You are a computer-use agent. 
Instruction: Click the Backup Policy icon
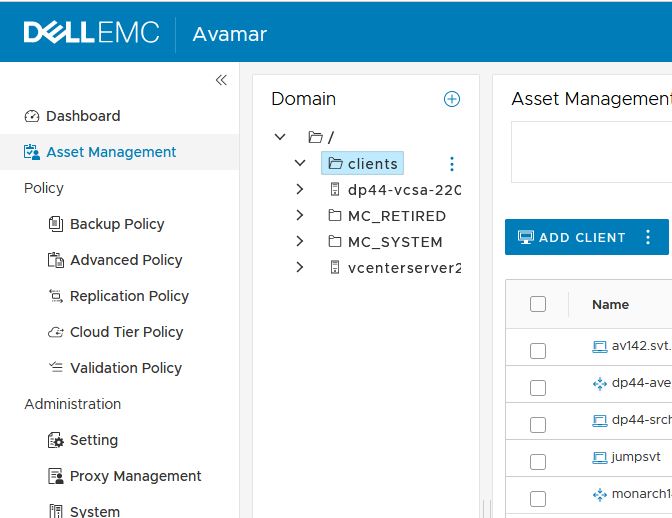56,224
